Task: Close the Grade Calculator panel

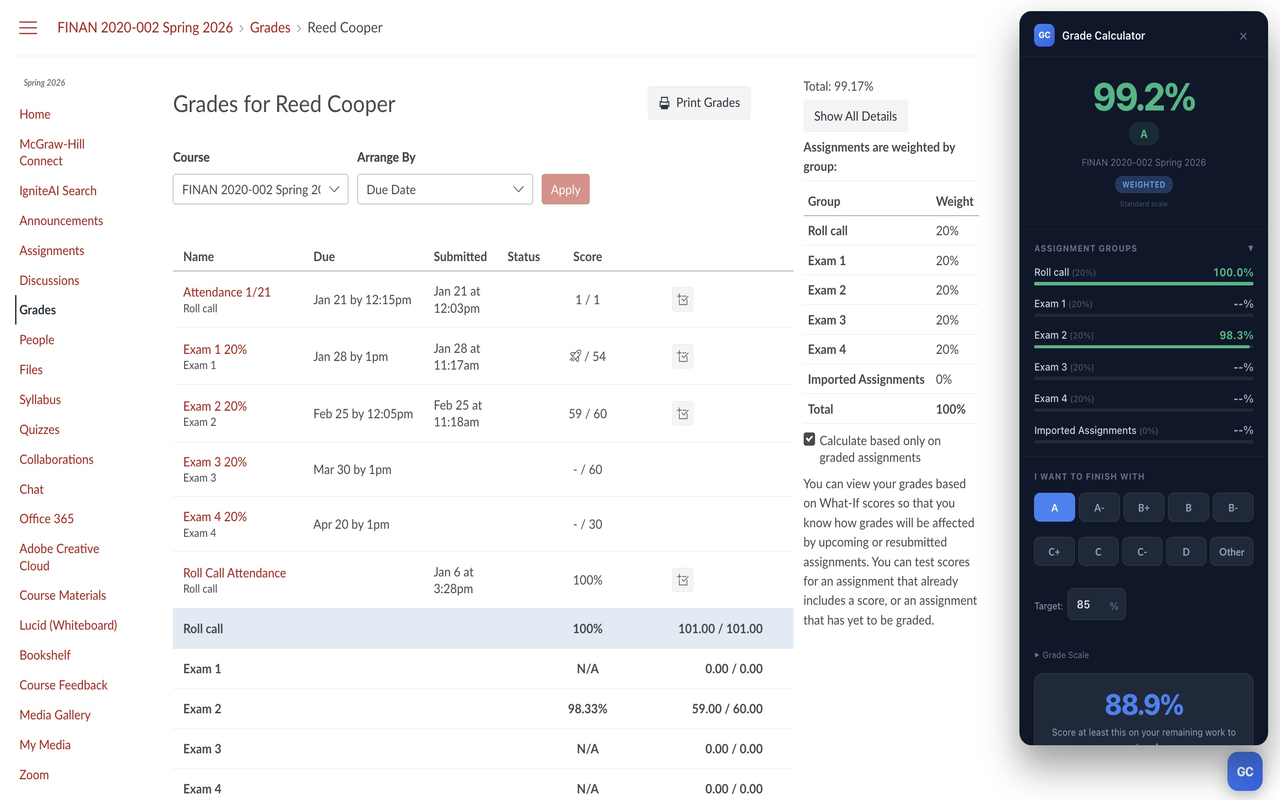Action: coord(1243,36)
